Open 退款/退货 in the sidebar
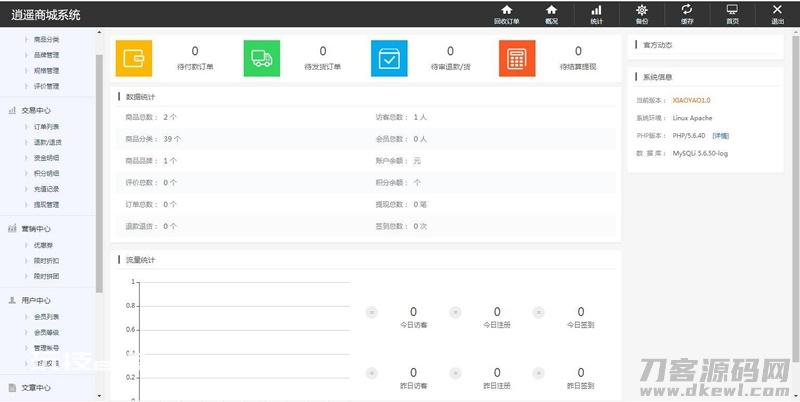The image size is (800, 402). tap(48, 142)
